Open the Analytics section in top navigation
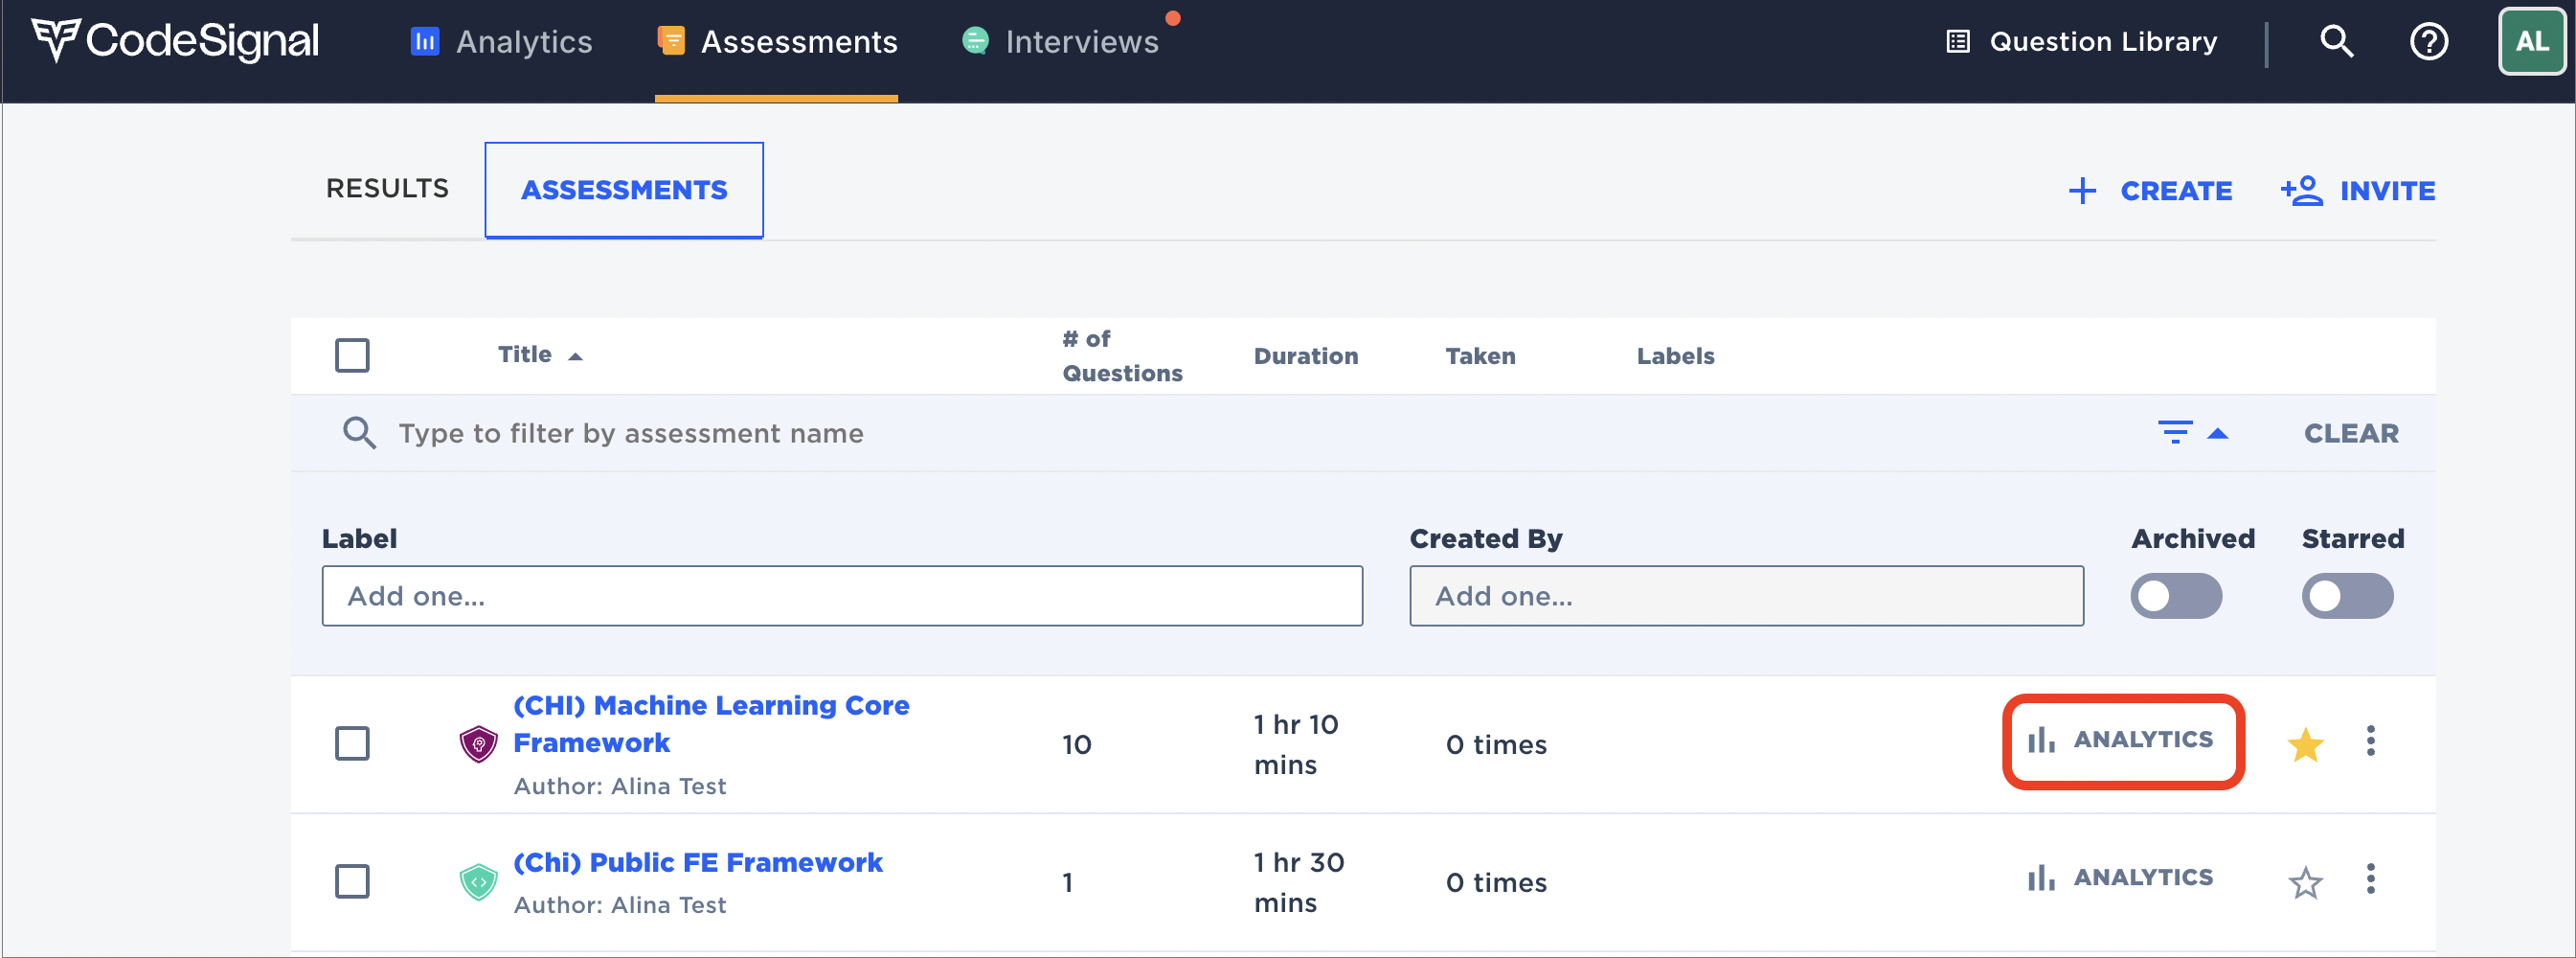2576x958 pixels. (x=501, y=42)
